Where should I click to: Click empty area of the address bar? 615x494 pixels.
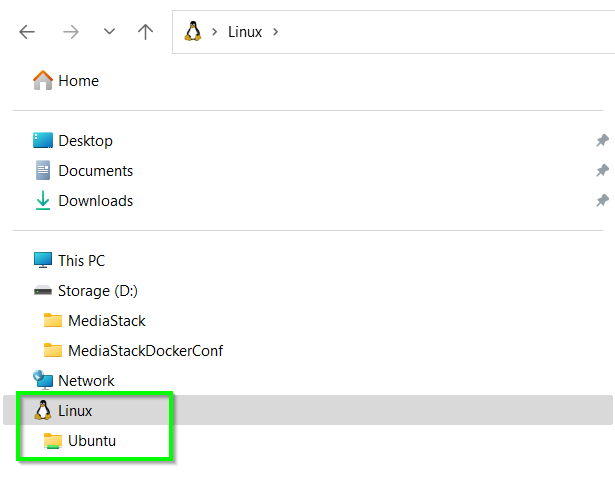click(x=450, y=32)
